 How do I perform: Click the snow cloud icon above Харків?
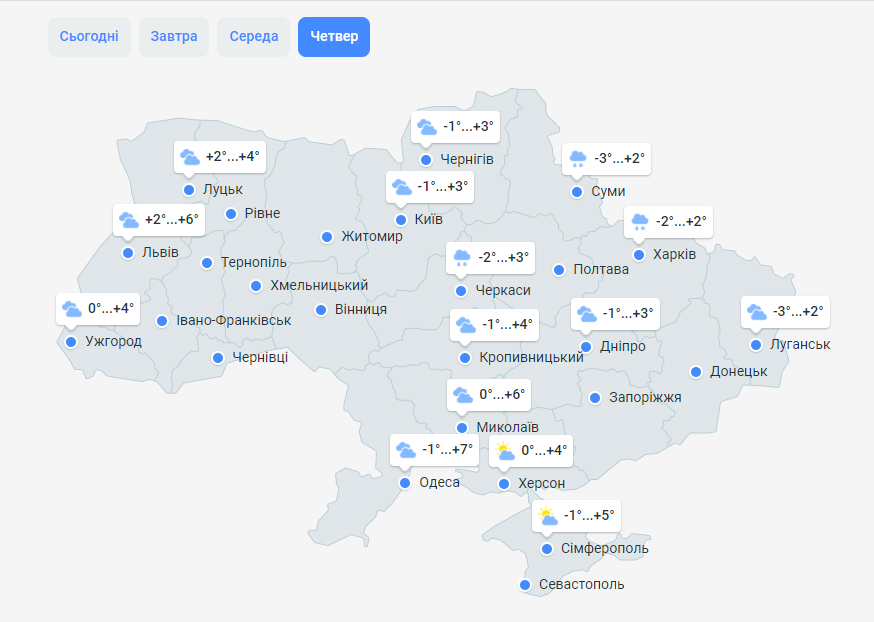click(640, 222)
